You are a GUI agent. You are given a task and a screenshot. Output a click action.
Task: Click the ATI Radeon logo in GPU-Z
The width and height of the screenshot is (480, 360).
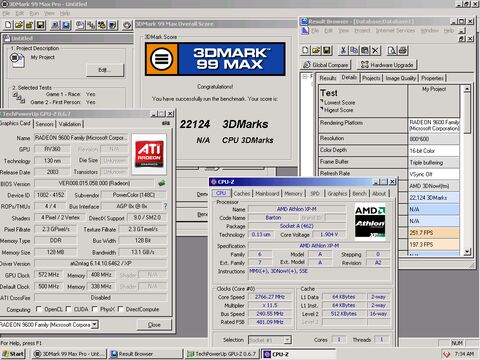point(149,154)
